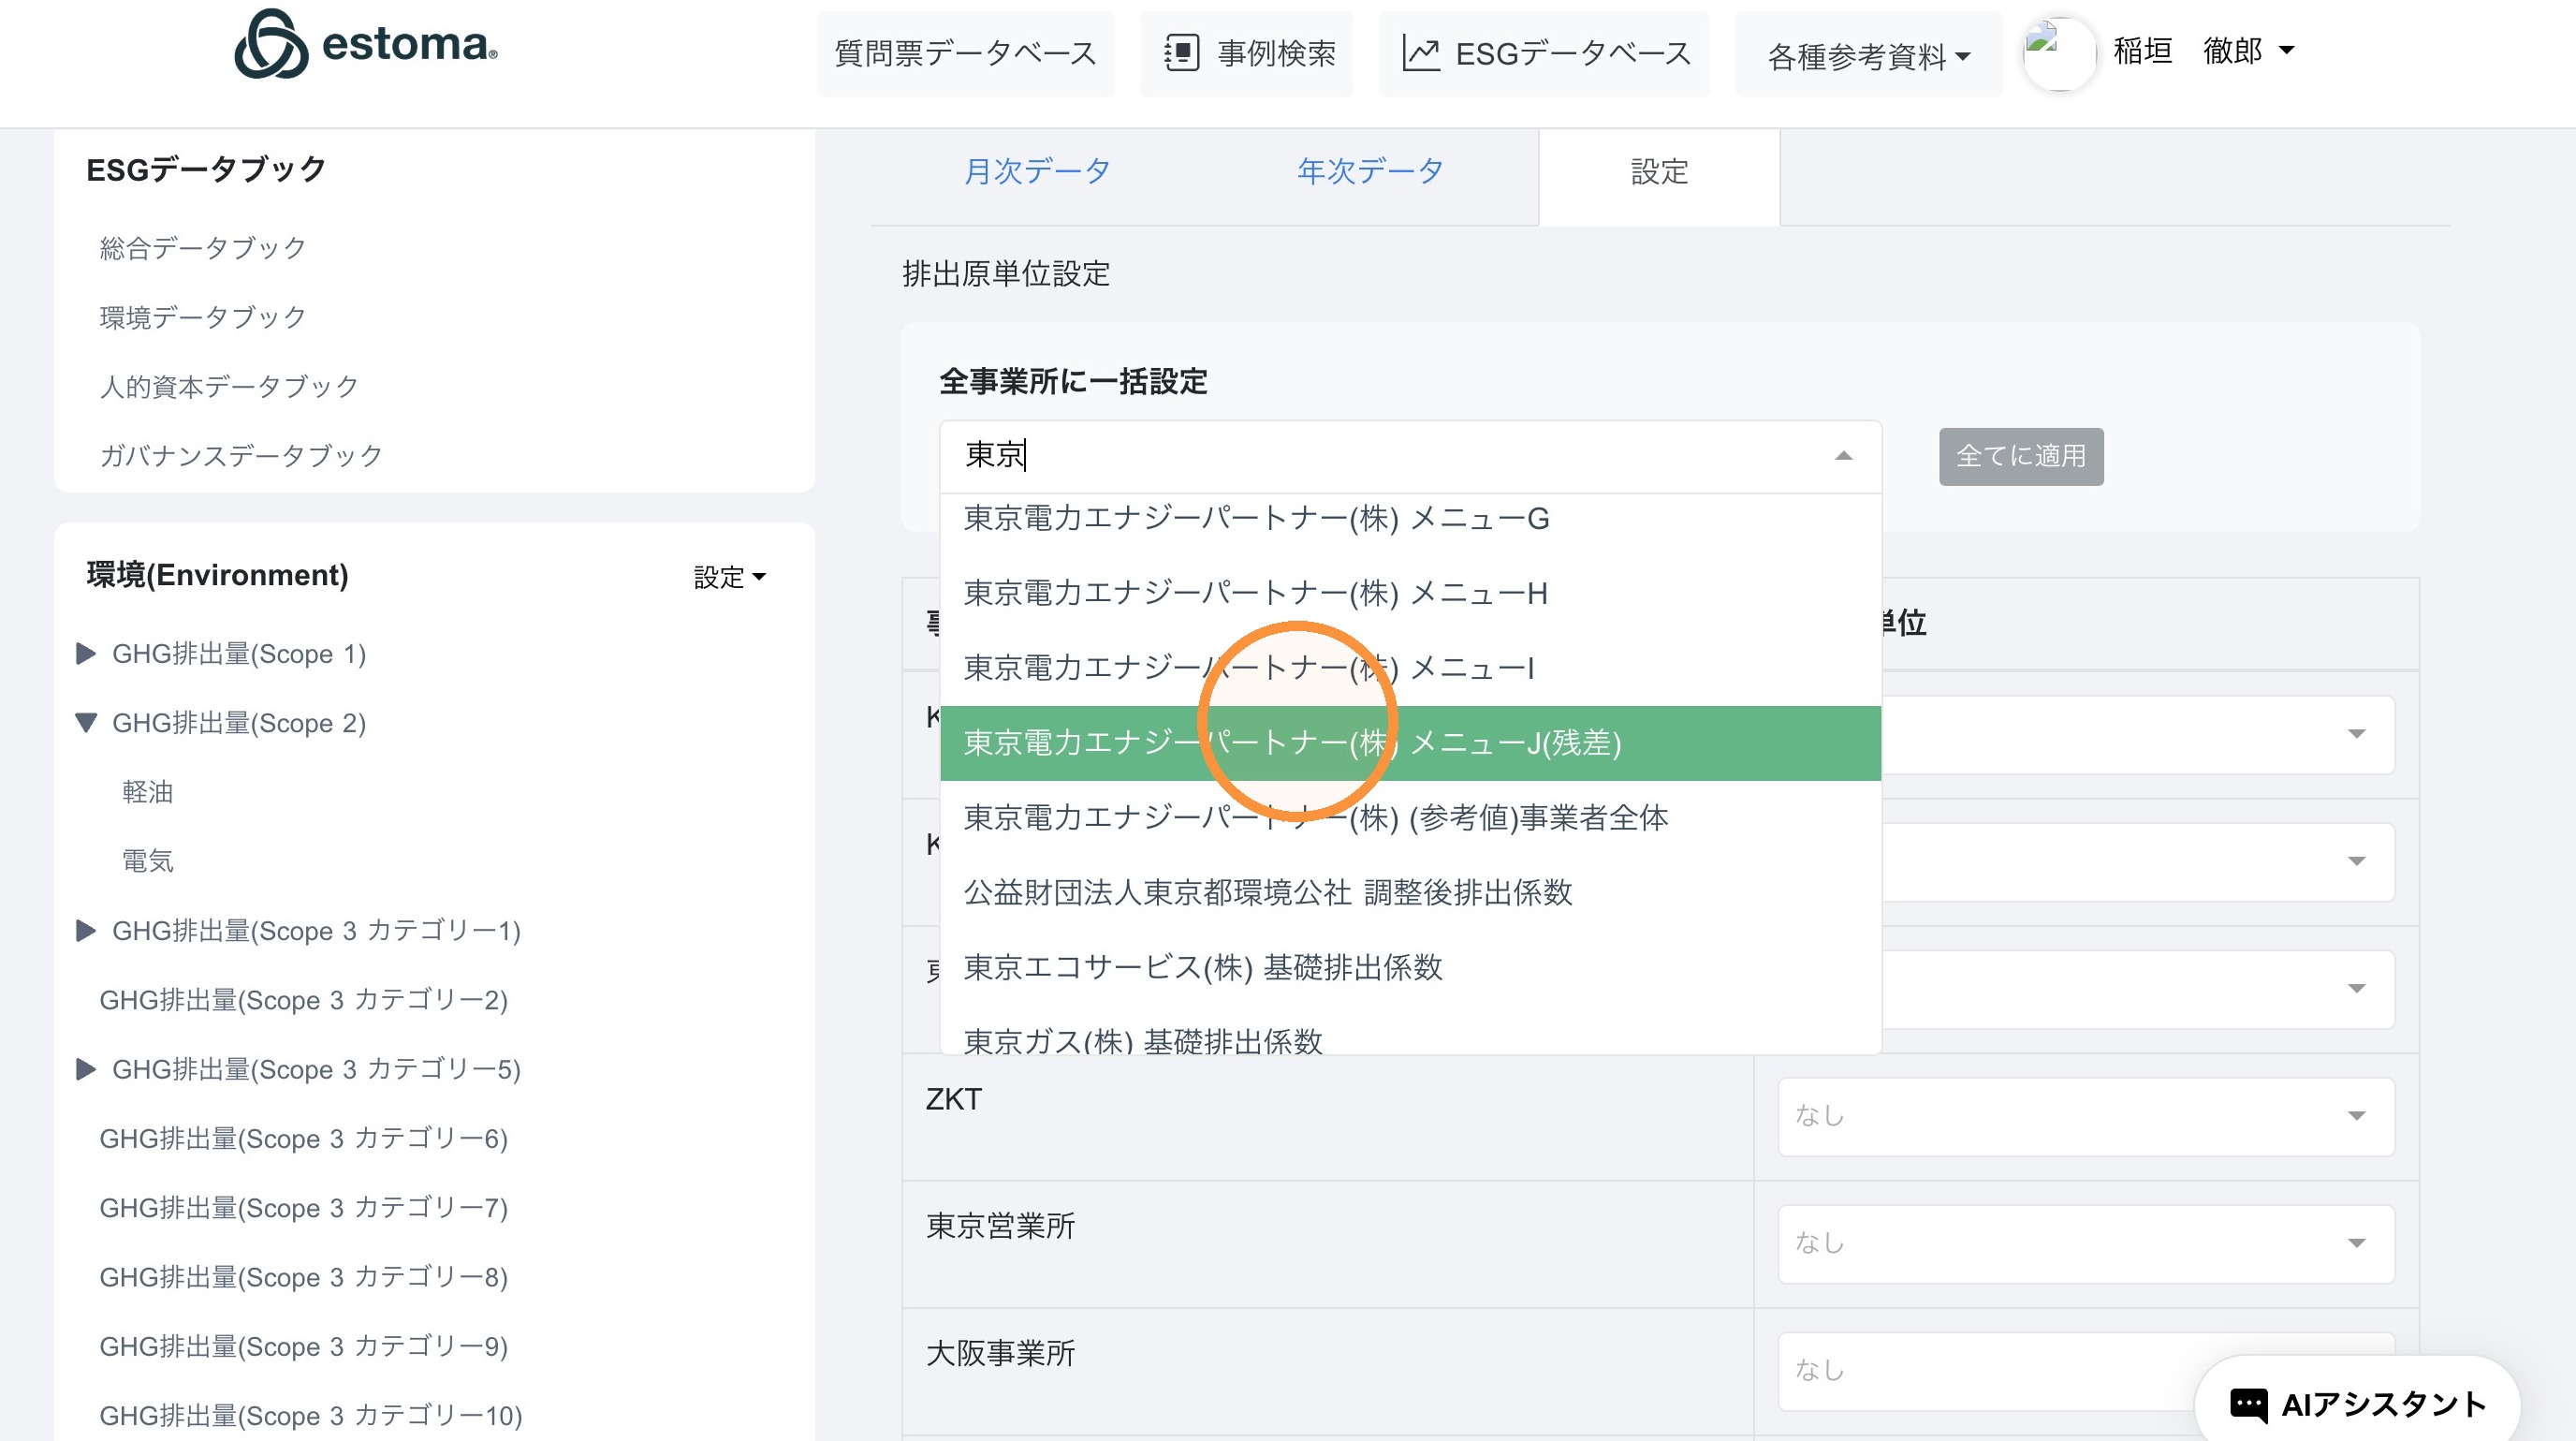Open GHG排出量(Scope 3 カテゴリー10)
The height and width of the screenshot is (1441, 2576).
pos(311,1415)
